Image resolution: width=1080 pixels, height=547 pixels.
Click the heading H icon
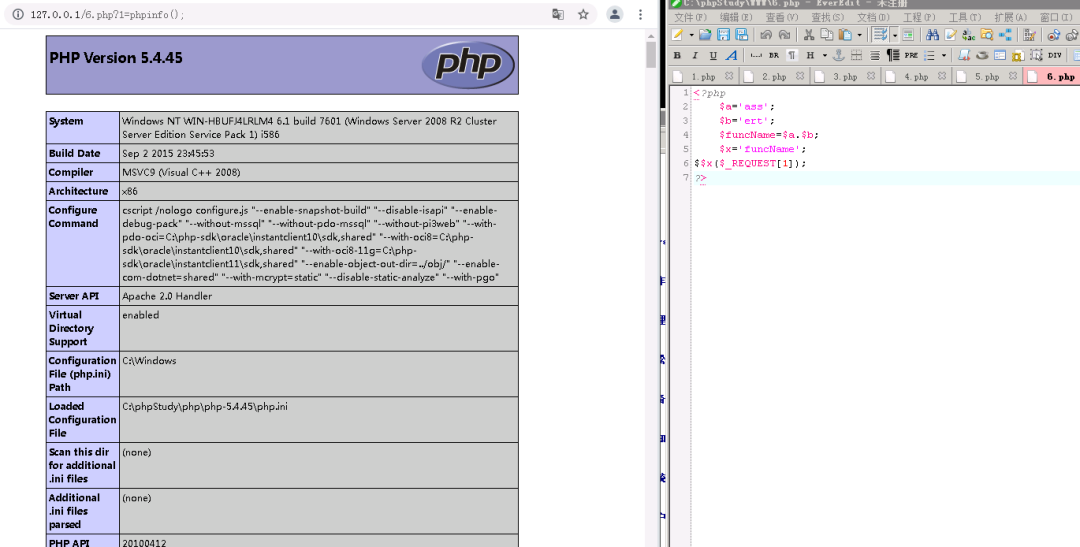click(811, 55)
